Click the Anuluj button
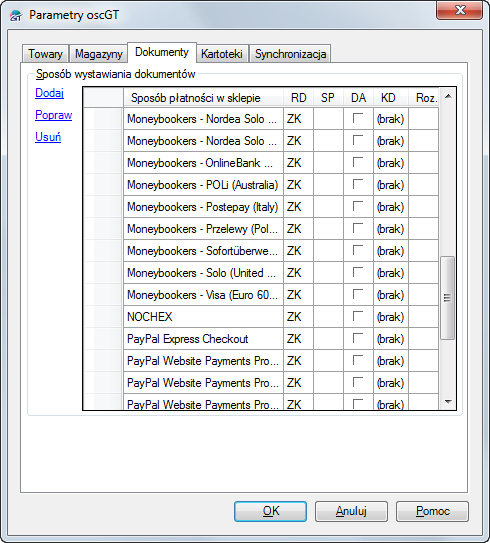This screenshot has height=543, width=490. point(351,511)
